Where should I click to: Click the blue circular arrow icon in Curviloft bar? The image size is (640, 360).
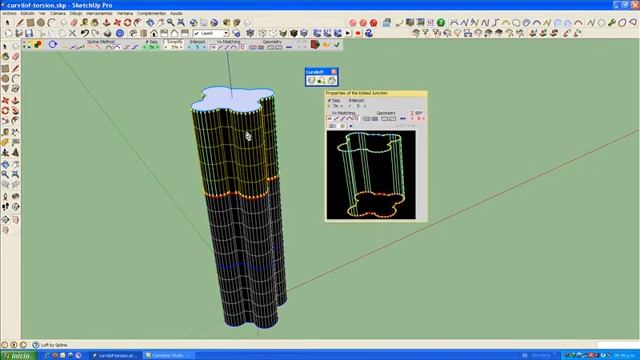tap(52, 44)
